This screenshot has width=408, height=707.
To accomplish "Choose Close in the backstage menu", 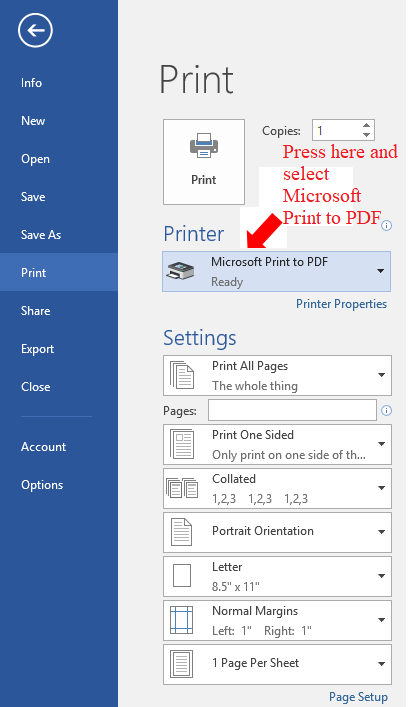I will pos(59,386).
